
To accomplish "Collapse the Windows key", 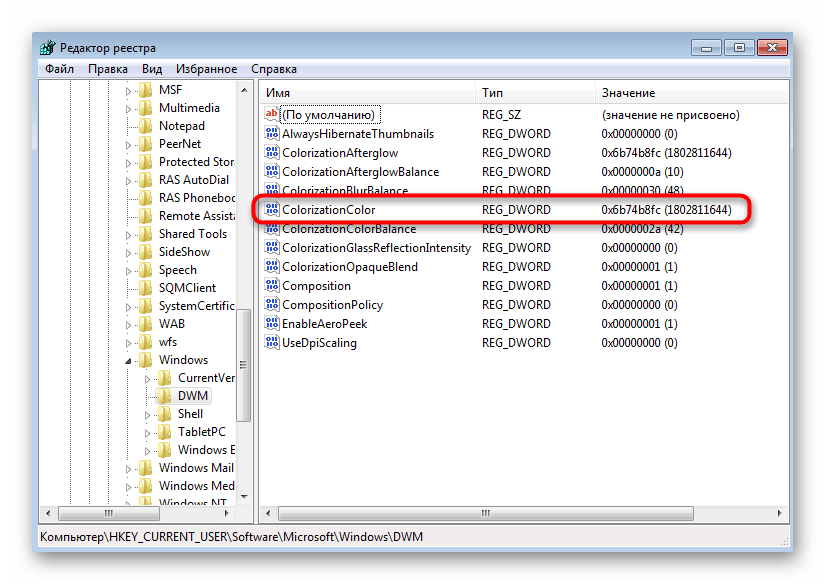I will pyautogui.click(x=128, y=361).
